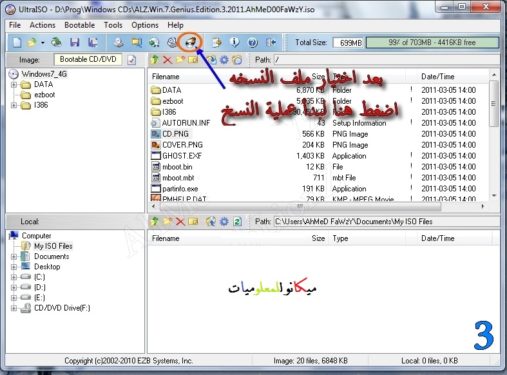
Task: Click the Exit toolbar icon
Action: click(271, 42)
